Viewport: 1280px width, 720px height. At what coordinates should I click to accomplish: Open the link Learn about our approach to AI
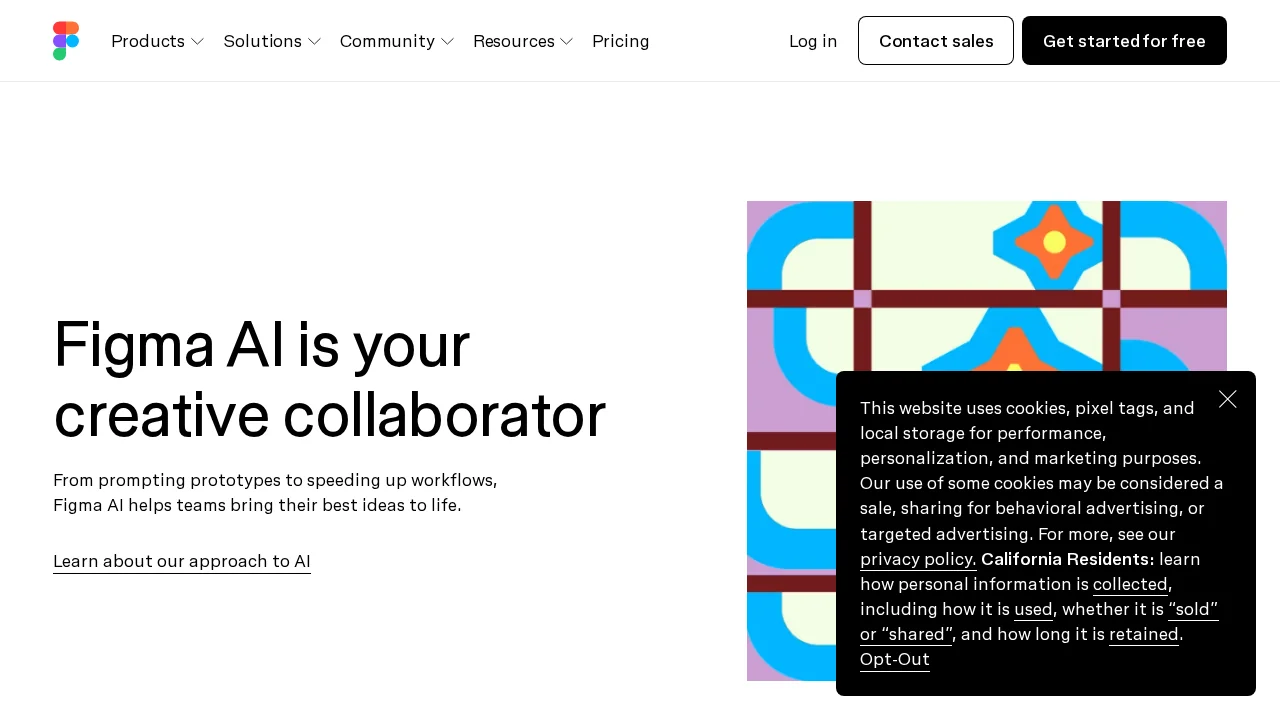click(182, 561)
